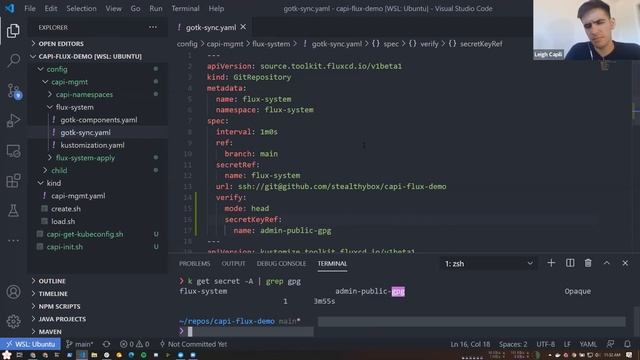
Task: Open the Terminal menu
Action: (x=185, y=8)
